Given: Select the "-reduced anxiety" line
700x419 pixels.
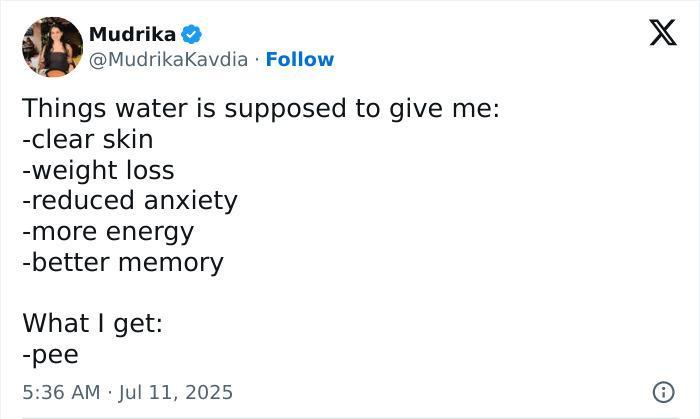Looking at the screenshot, I should click(x=130, y=201).
